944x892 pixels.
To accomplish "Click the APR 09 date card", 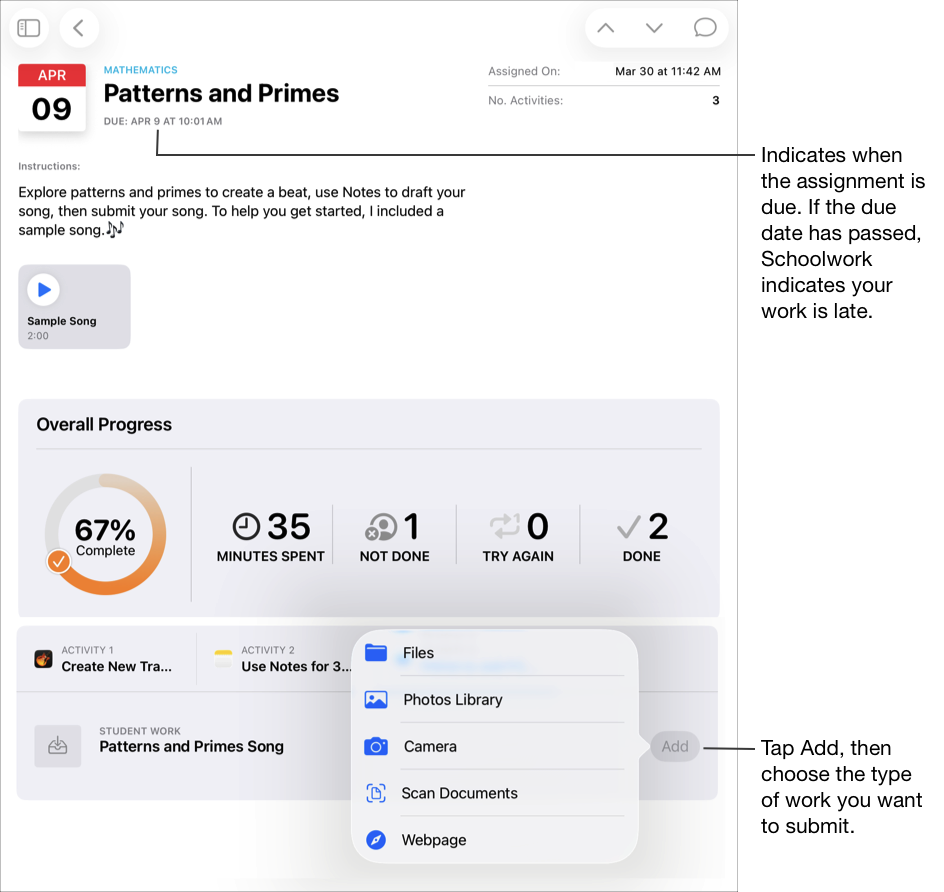I will [51, 97].
